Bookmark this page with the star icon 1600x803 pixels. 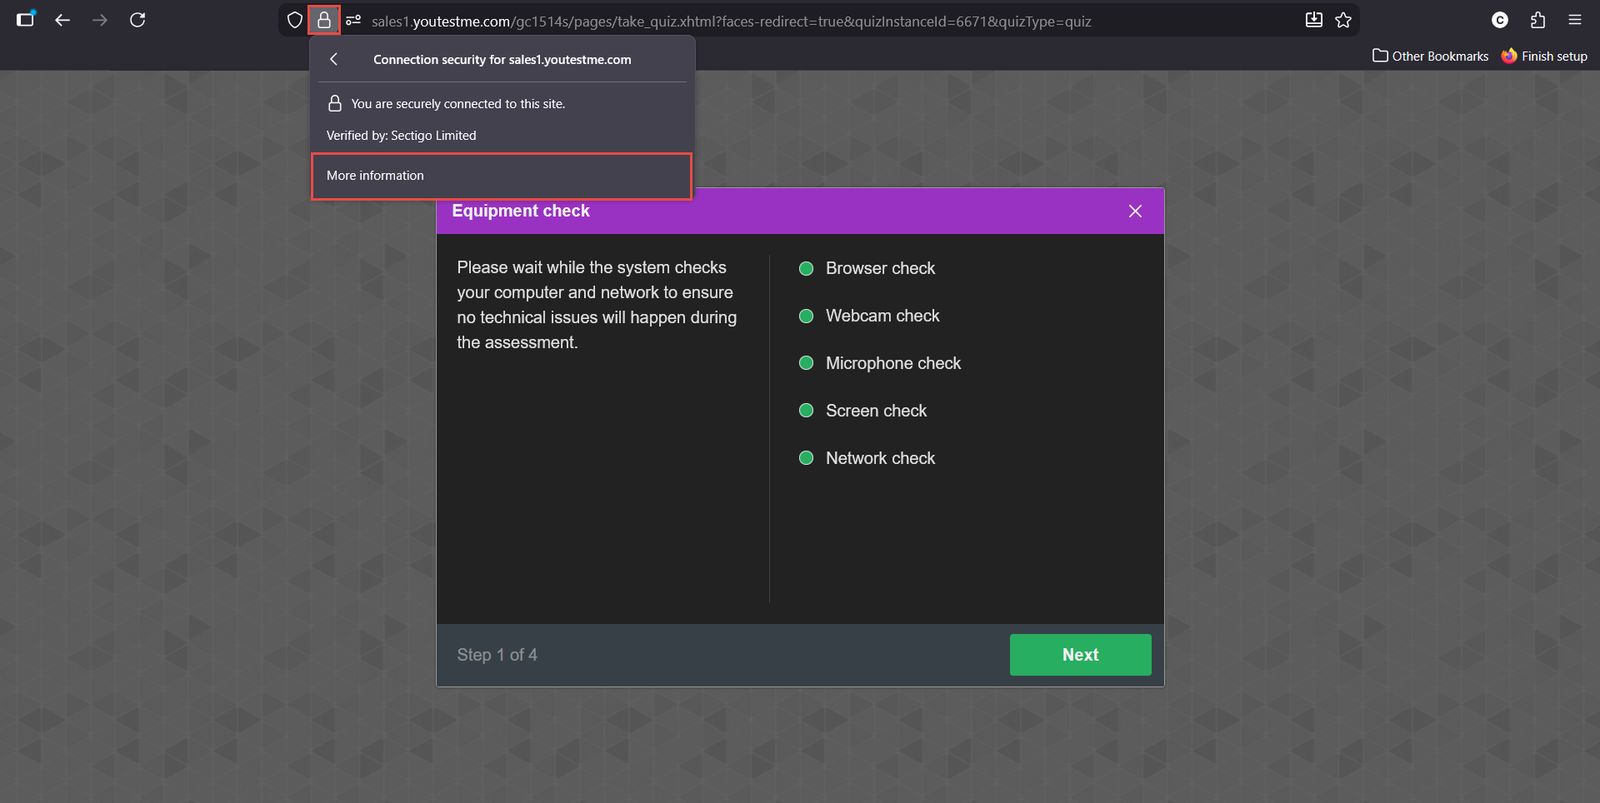(x=1343, y=20)
